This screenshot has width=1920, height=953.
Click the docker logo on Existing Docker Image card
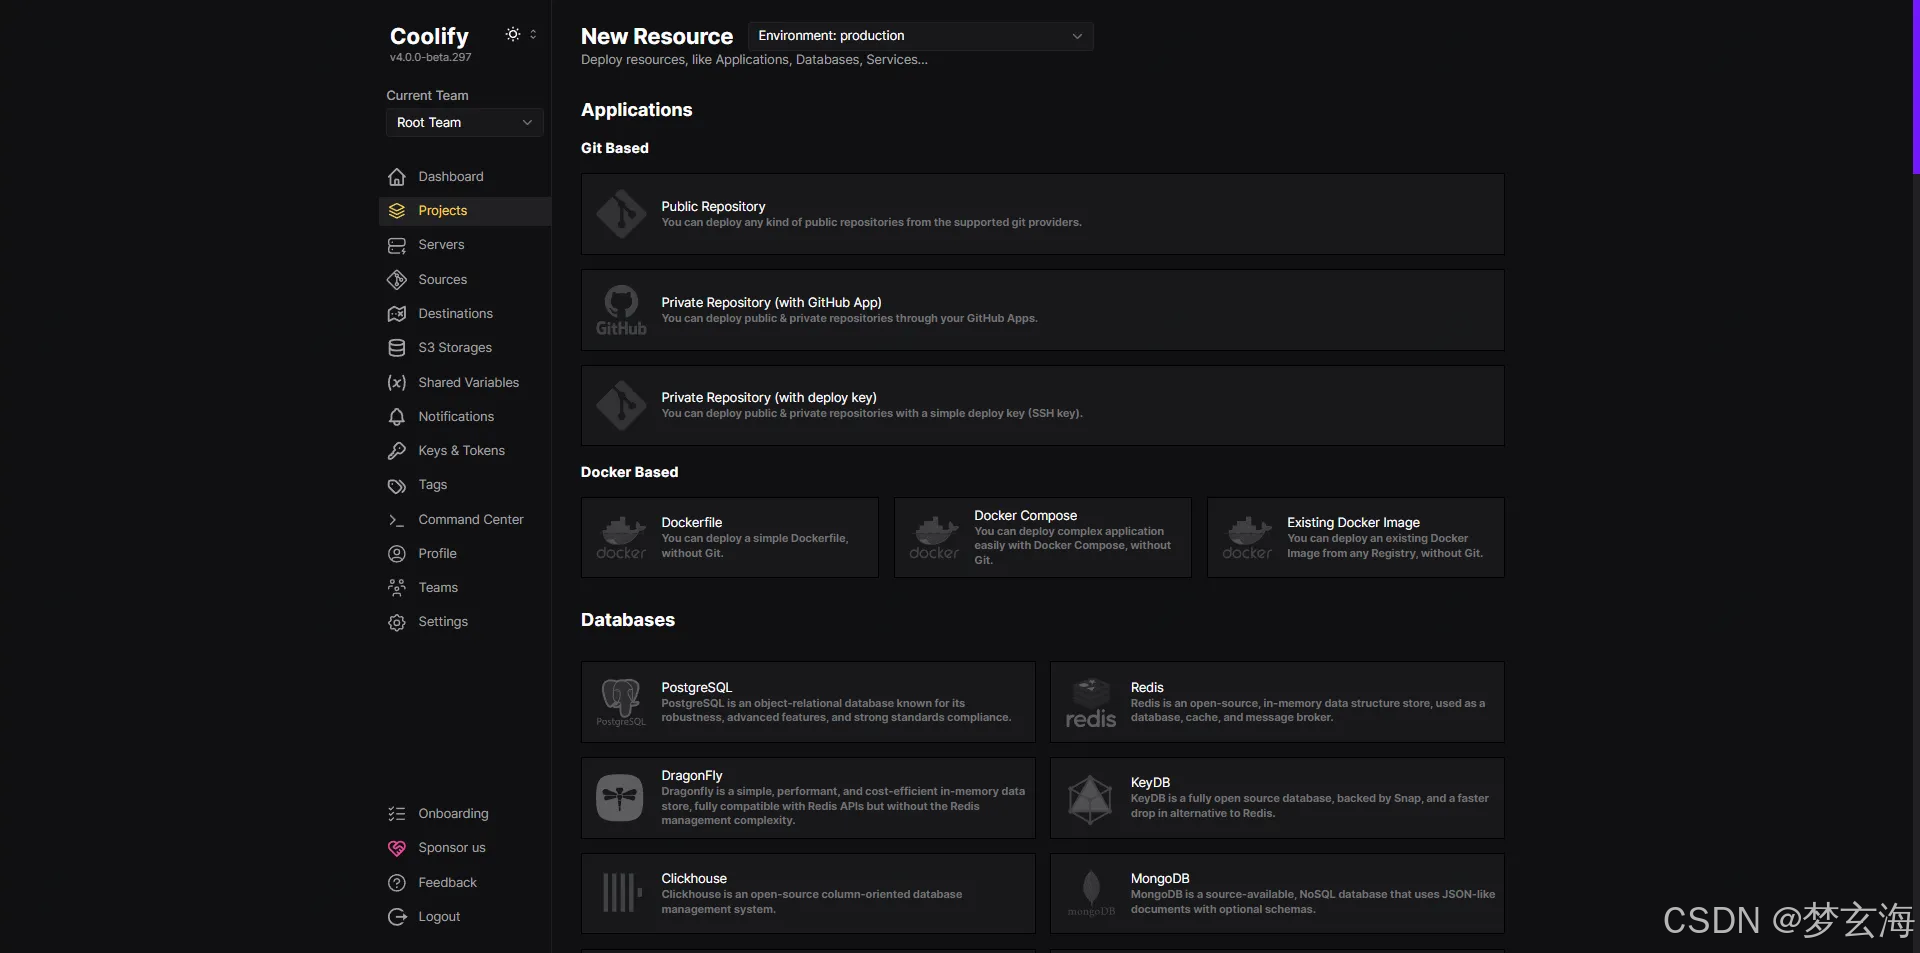pyautogui.click(x=1247, y=538)
